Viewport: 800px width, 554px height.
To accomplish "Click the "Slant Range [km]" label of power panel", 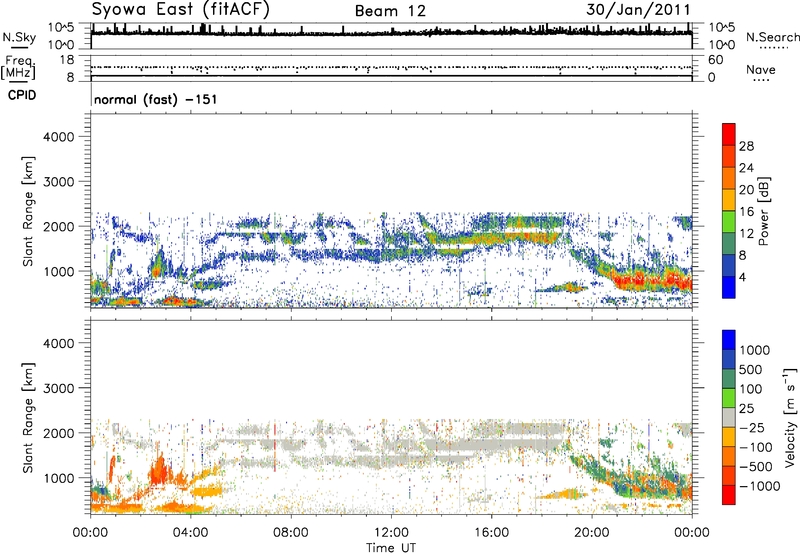I will click(28, 211).
